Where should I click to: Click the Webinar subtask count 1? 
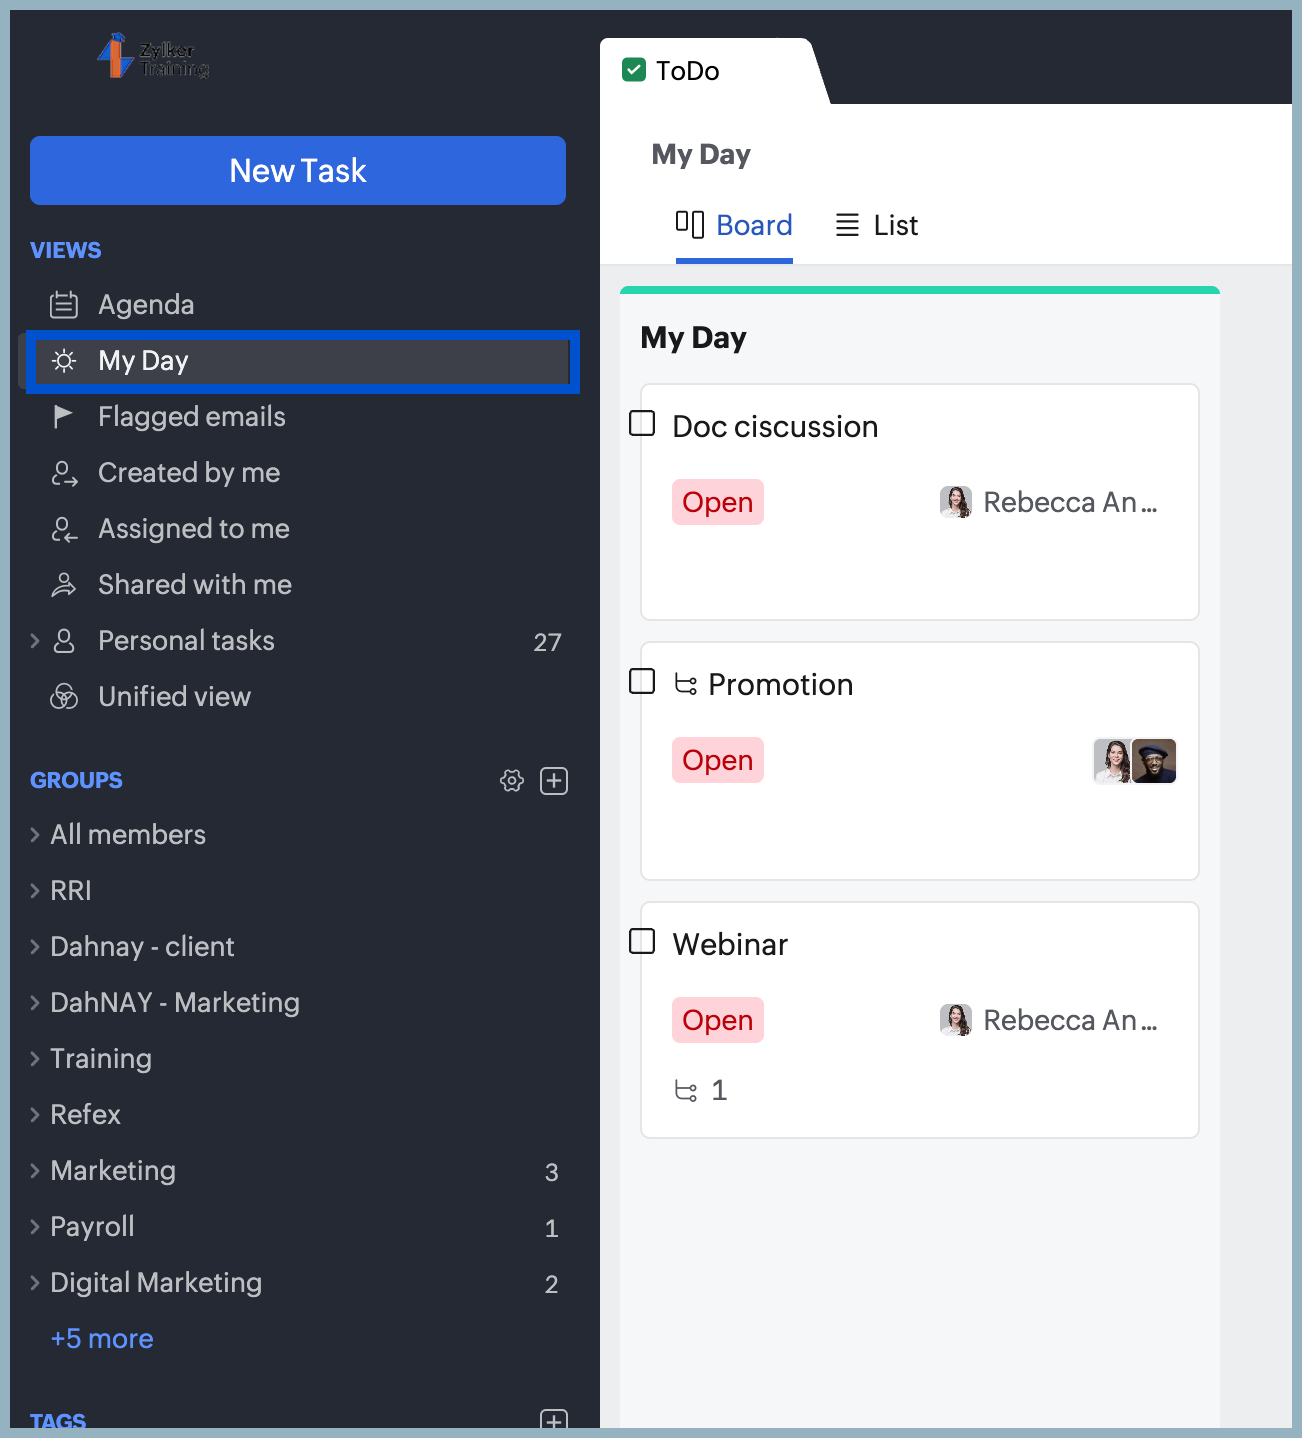pos(719,1090)
